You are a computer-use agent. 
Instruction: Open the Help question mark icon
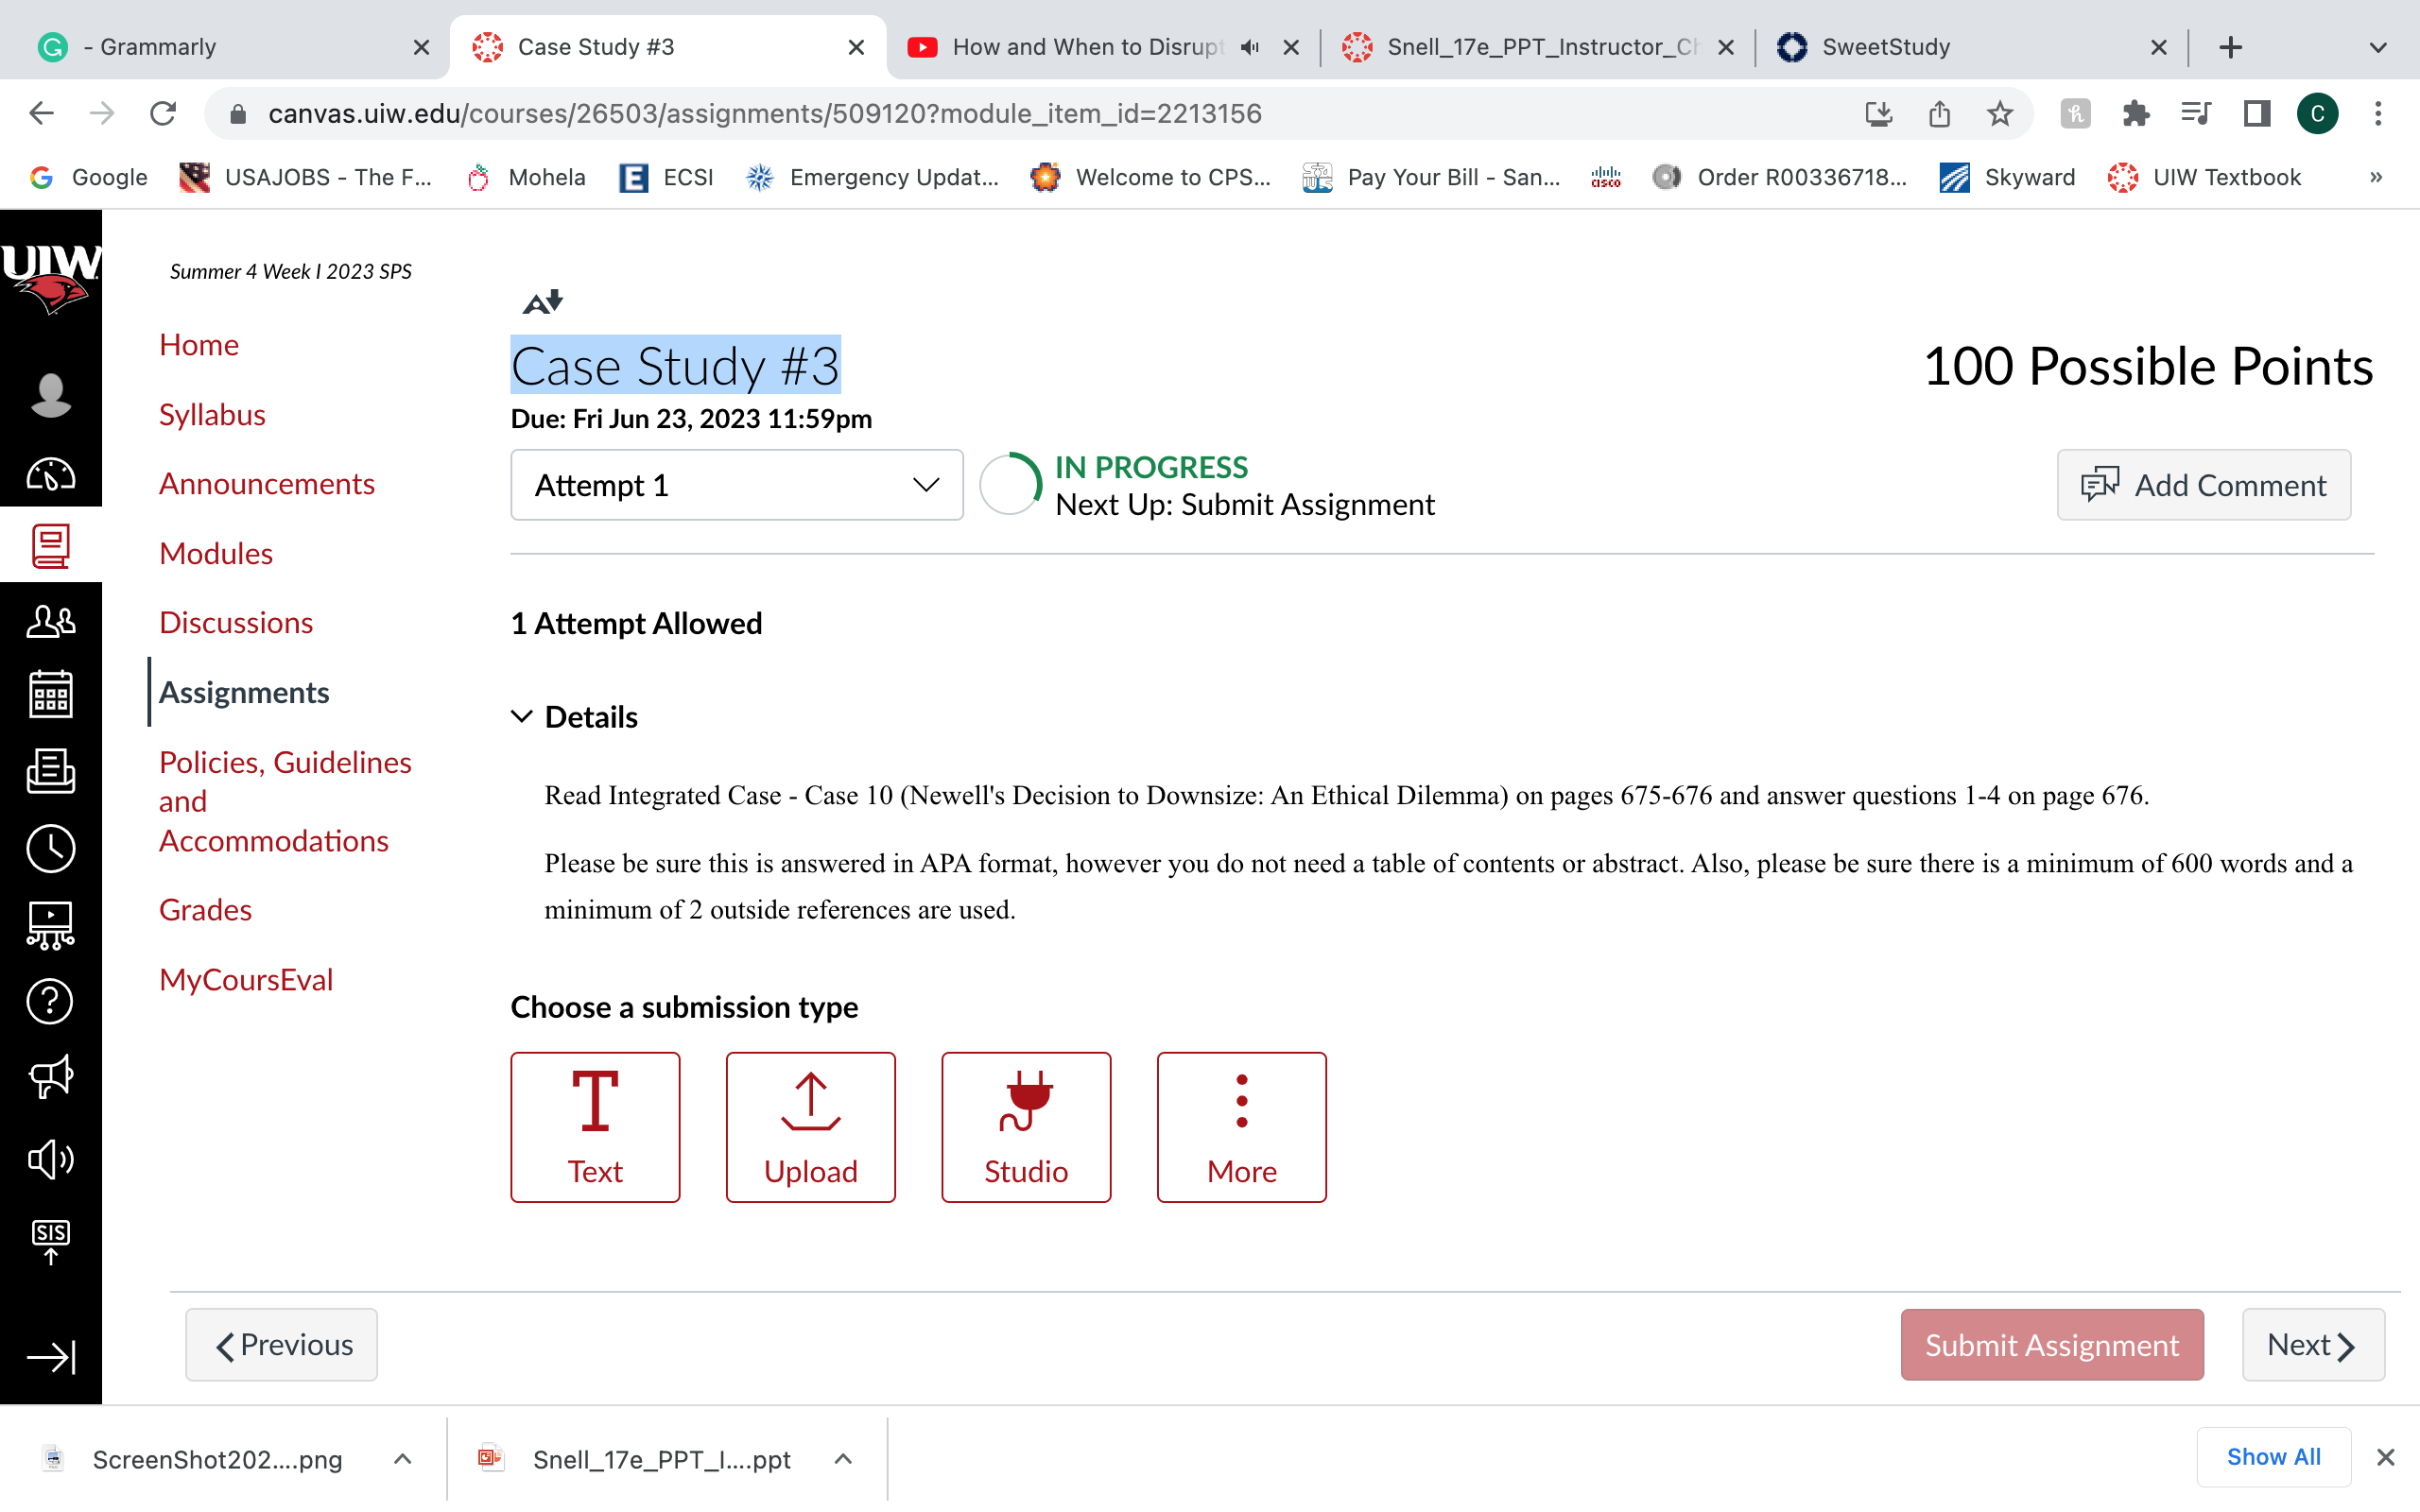point(50,1001)
